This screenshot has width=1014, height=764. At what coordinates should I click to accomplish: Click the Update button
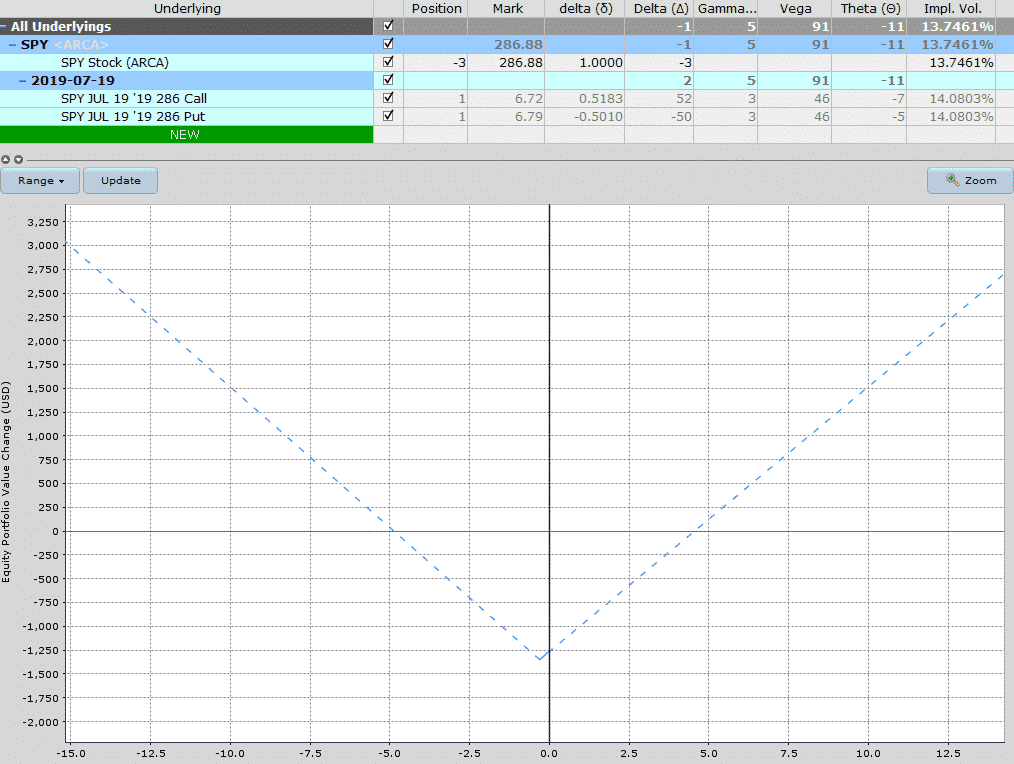[x=120, y=180]
